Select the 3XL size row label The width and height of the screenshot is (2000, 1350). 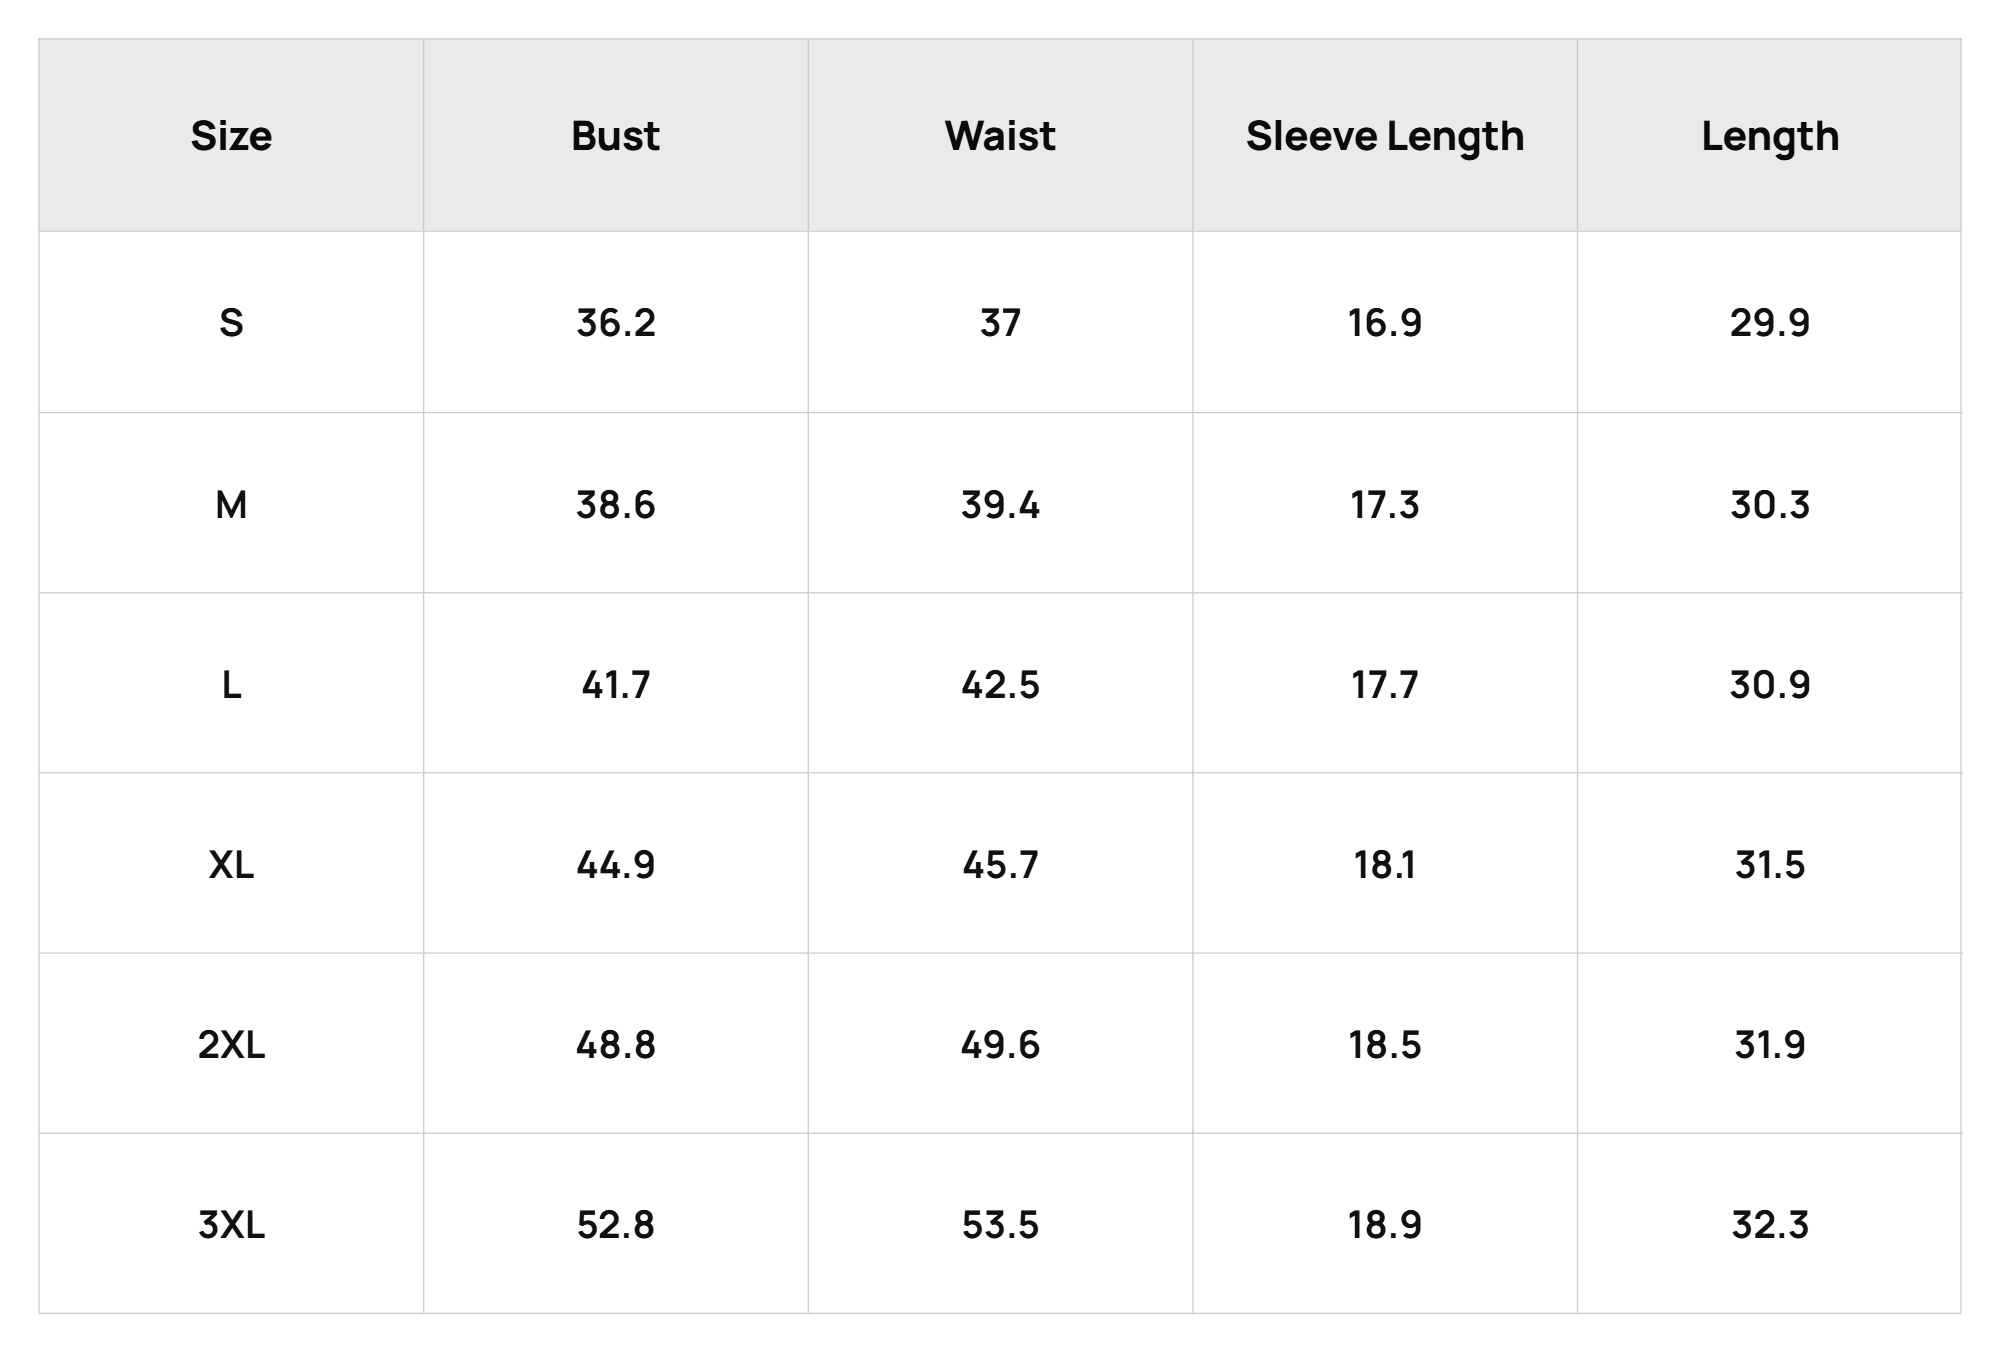tap(231, 1225)
